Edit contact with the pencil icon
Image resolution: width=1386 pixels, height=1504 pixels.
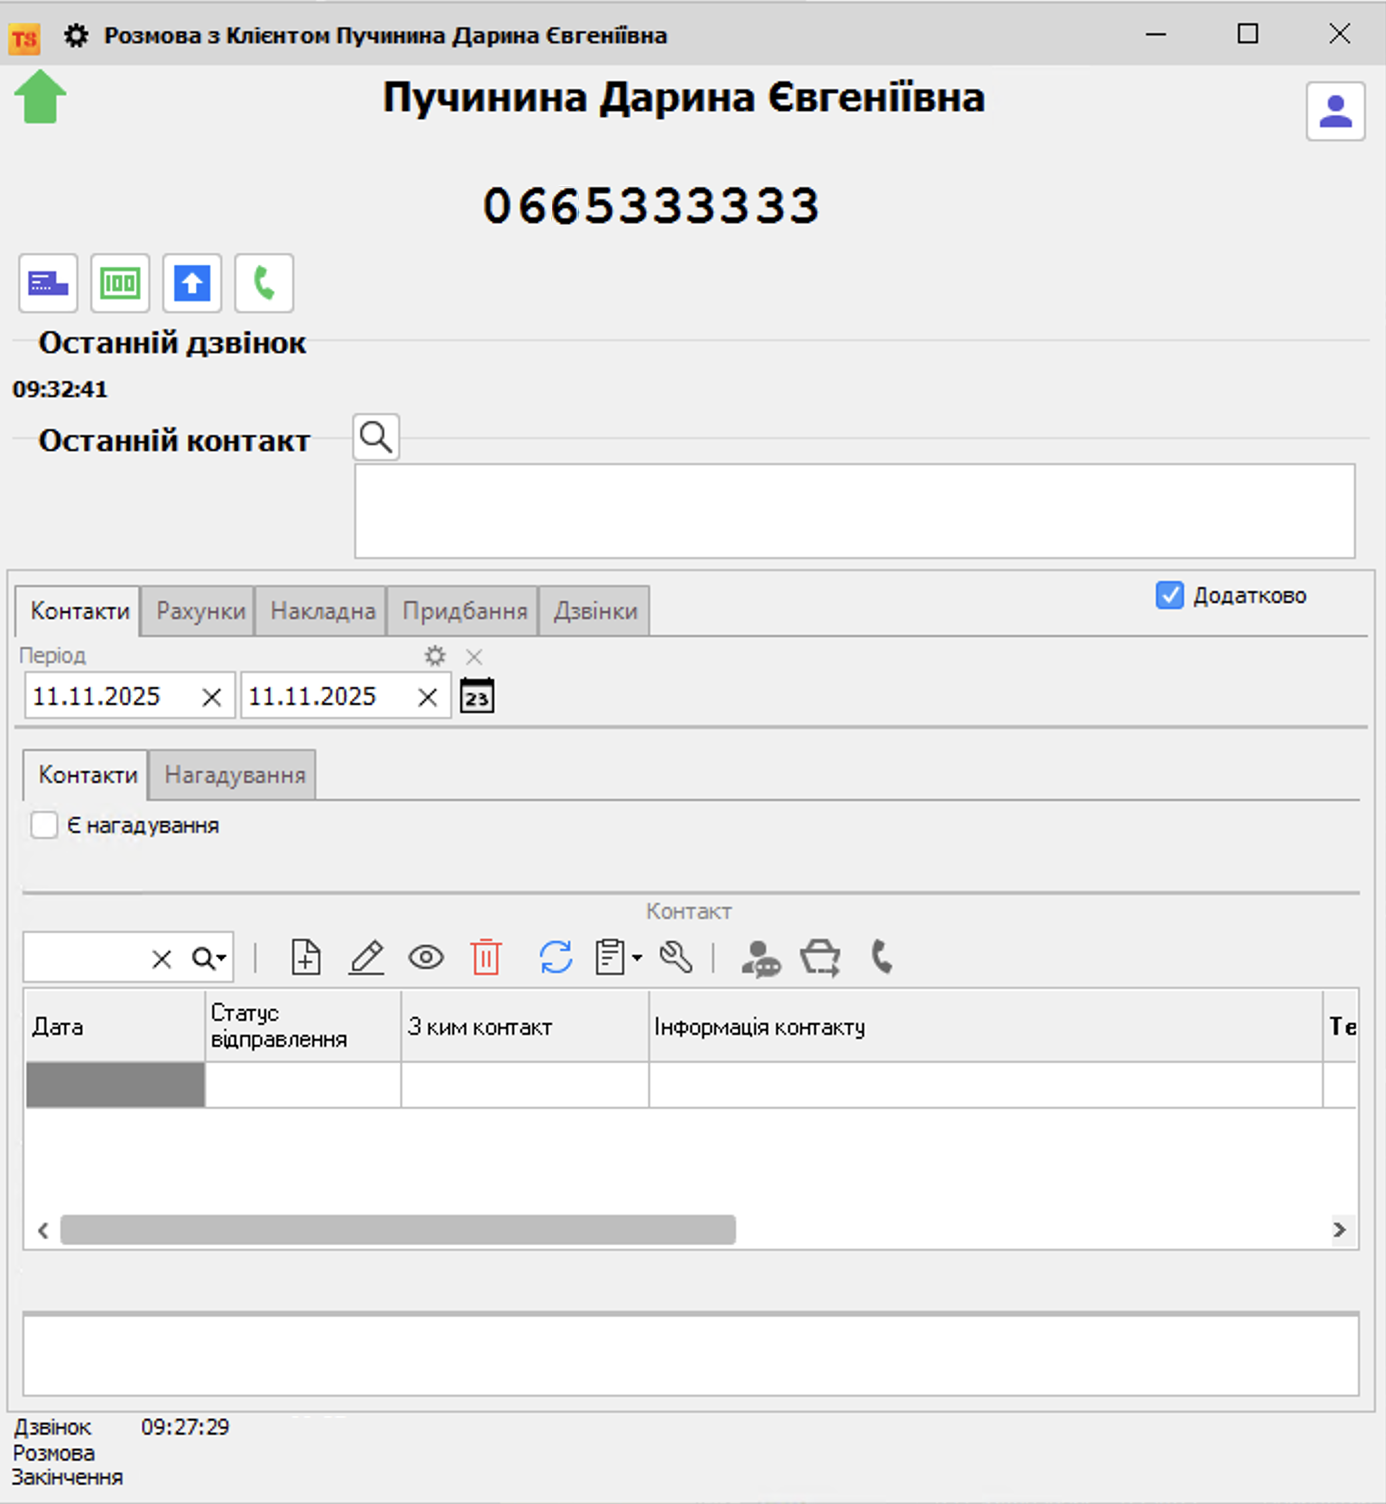366,957
